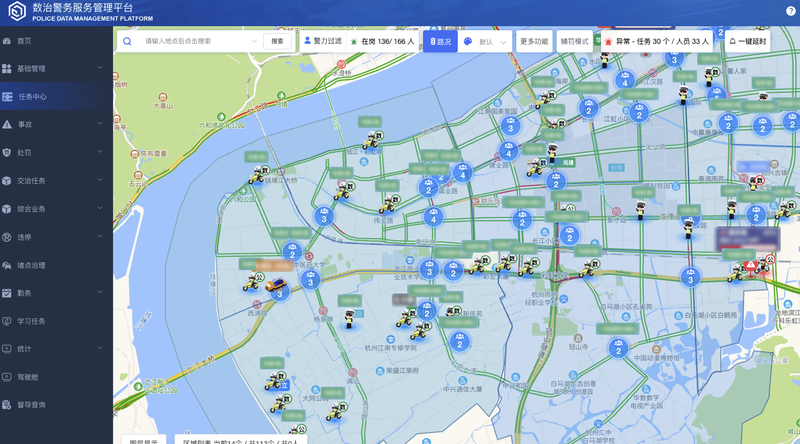Click the 统计 sidebar icon
The image size is (800, 444).
[7, 349]
